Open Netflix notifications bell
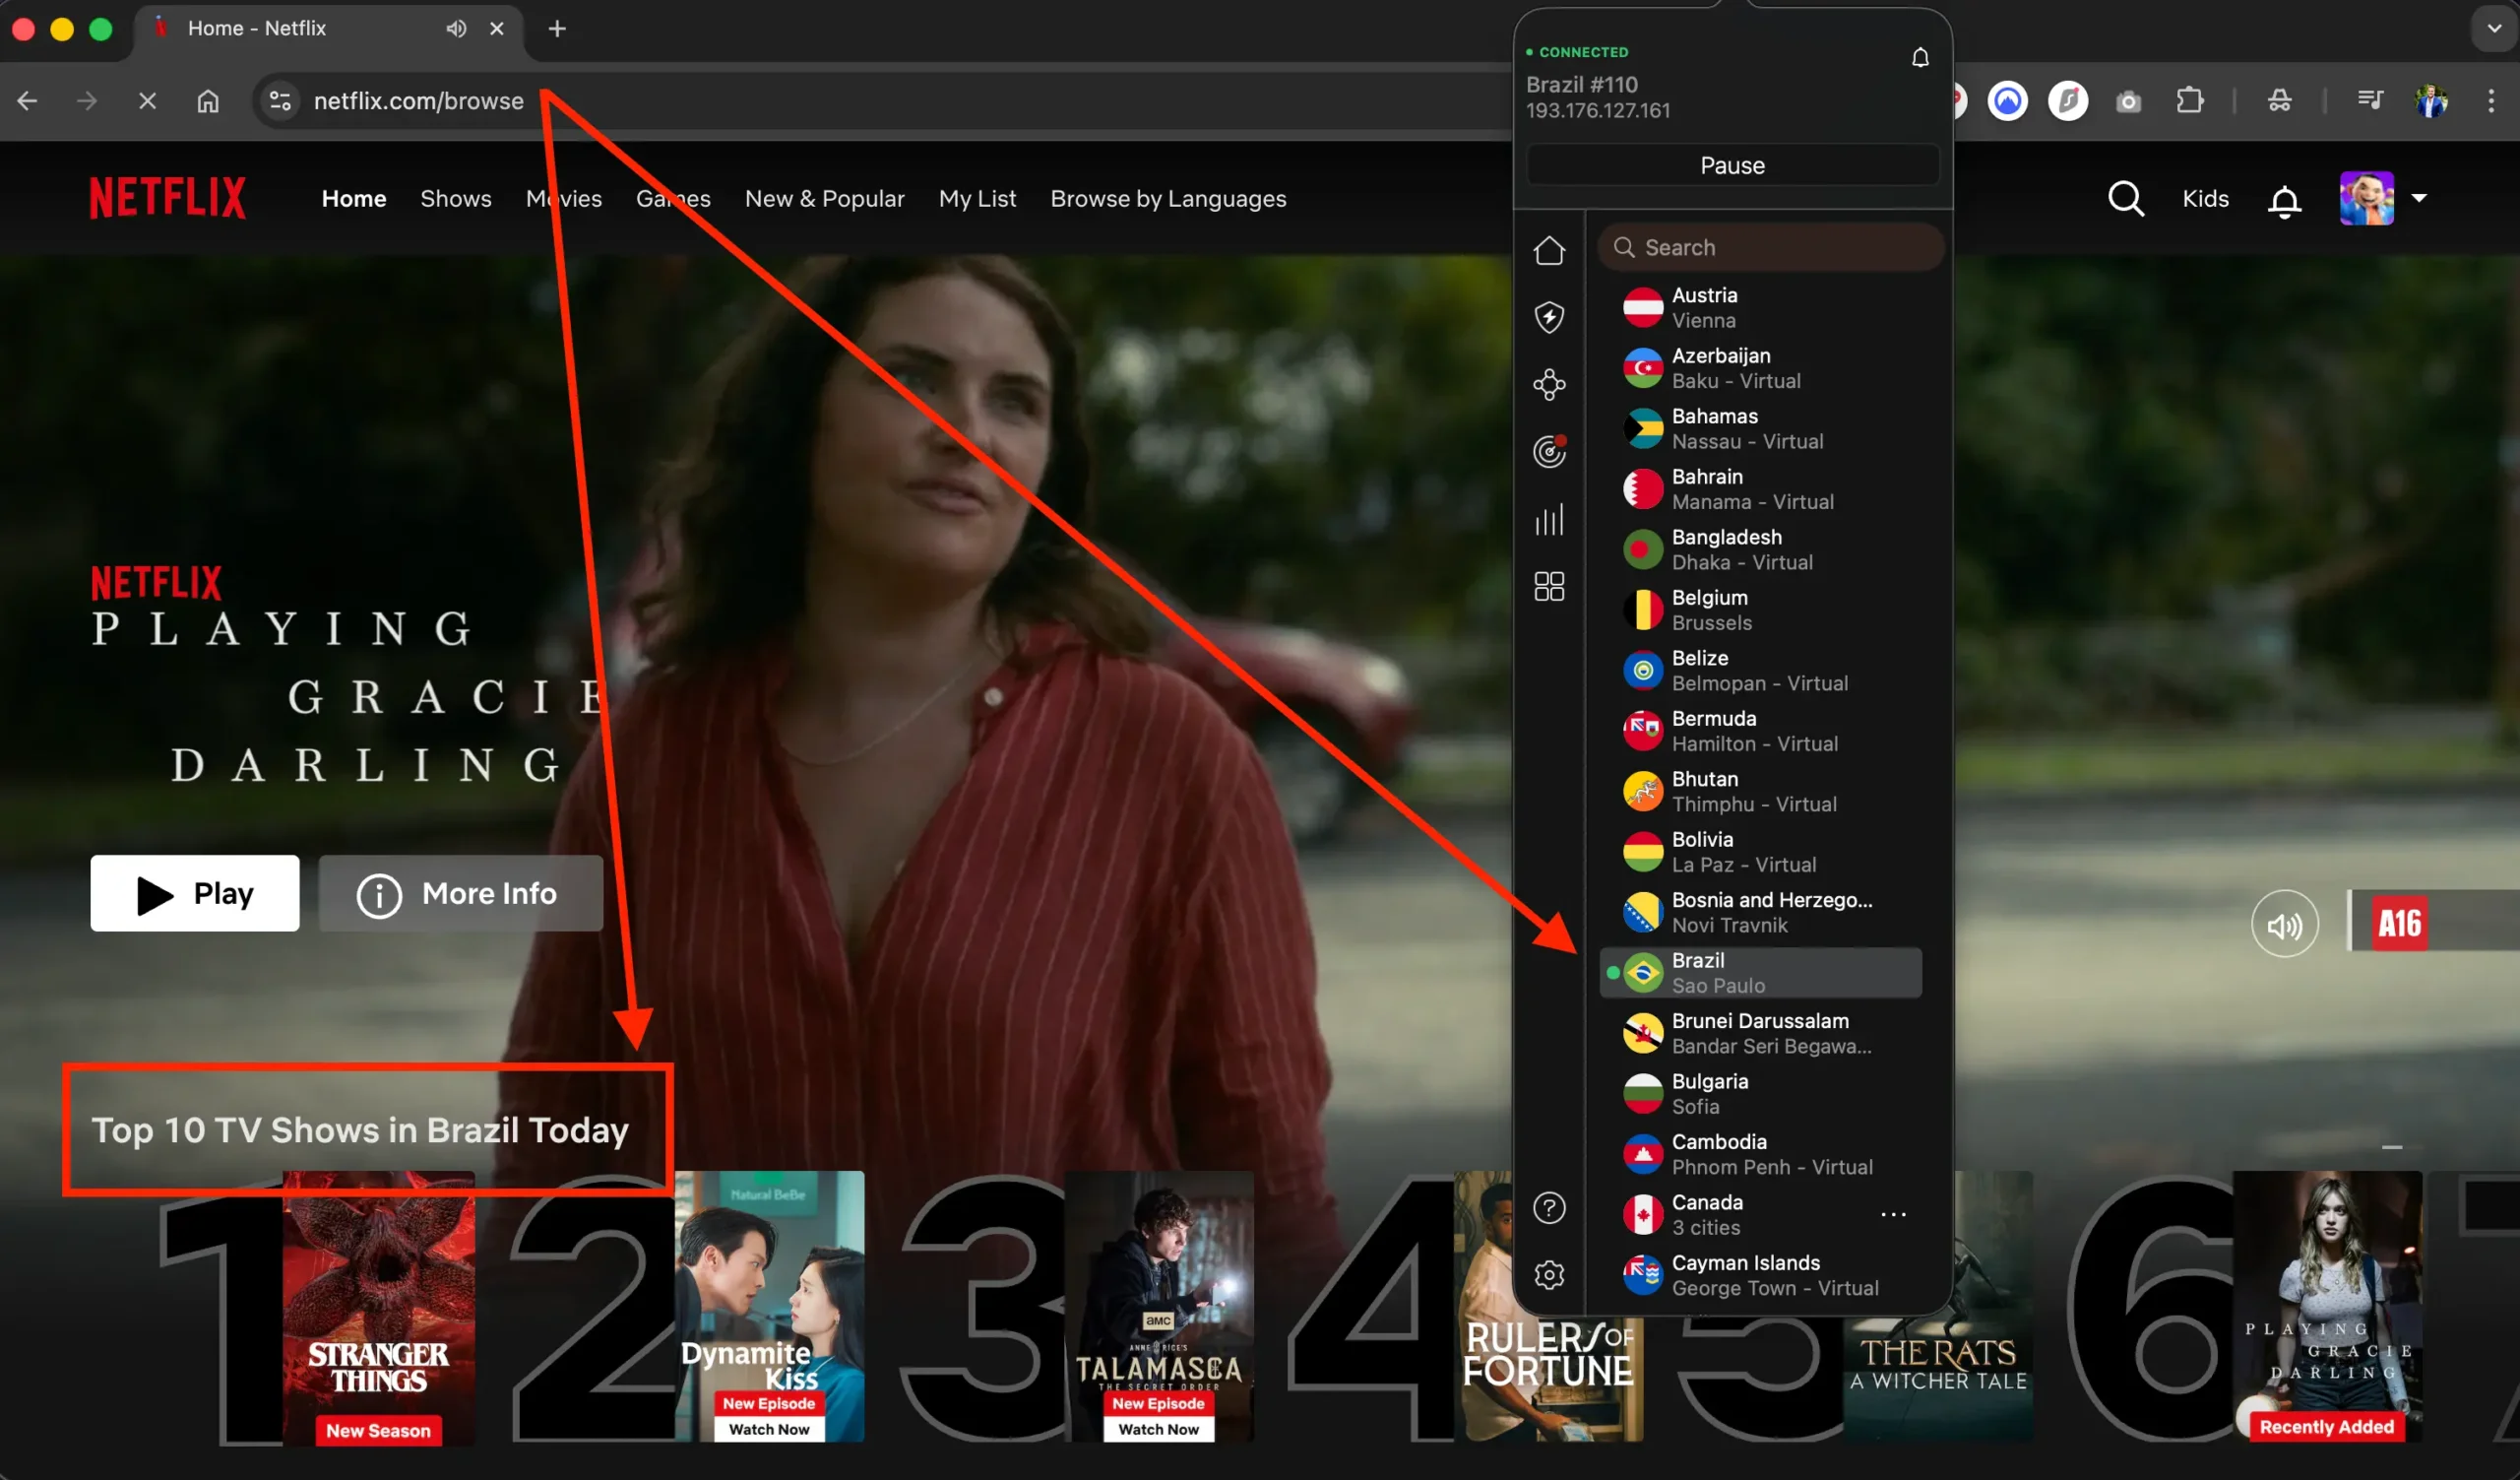 [x=2285, y=201]
